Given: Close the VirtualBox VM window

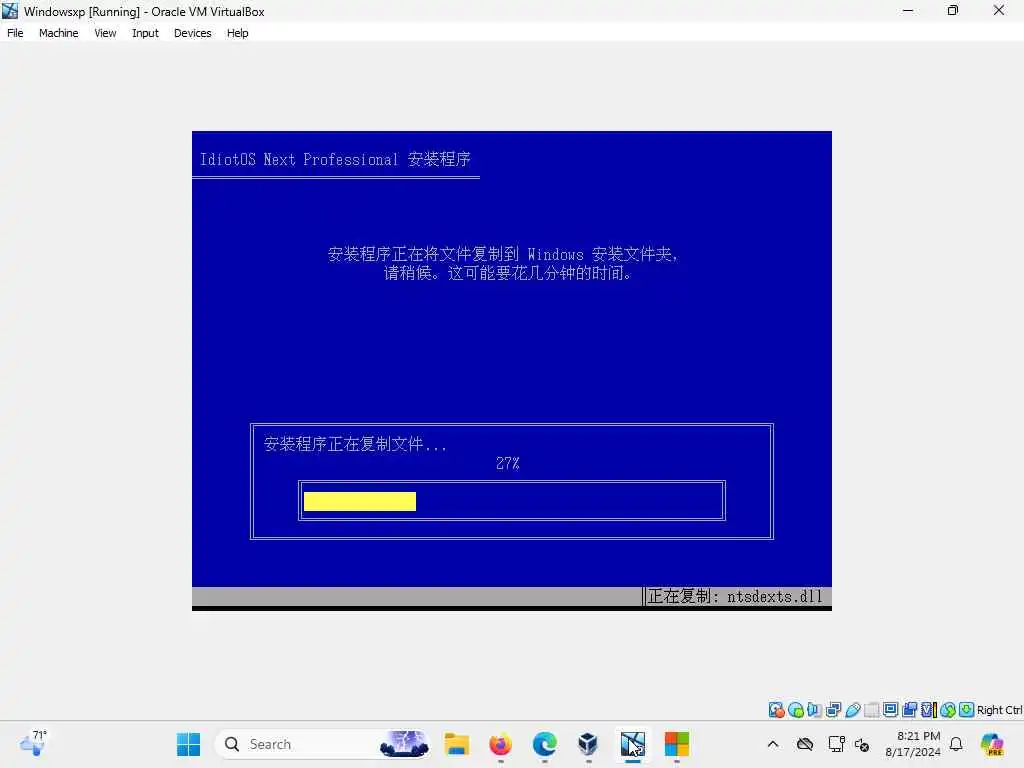Looking at the screenshot, I should coord(999,10).
